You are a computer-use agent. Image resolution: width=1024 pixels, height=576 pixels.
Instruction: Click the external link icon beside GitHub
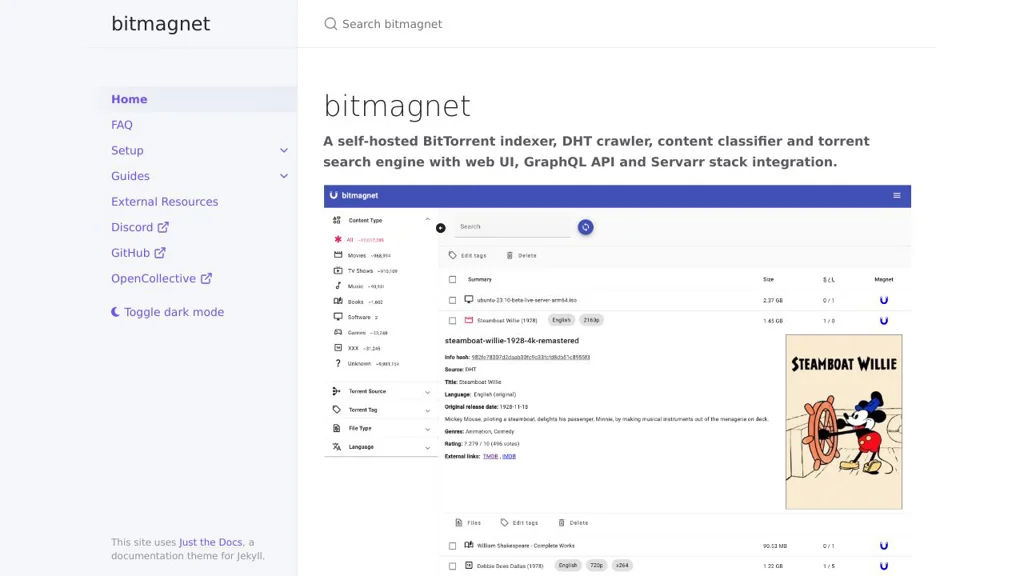pos(160,253)
